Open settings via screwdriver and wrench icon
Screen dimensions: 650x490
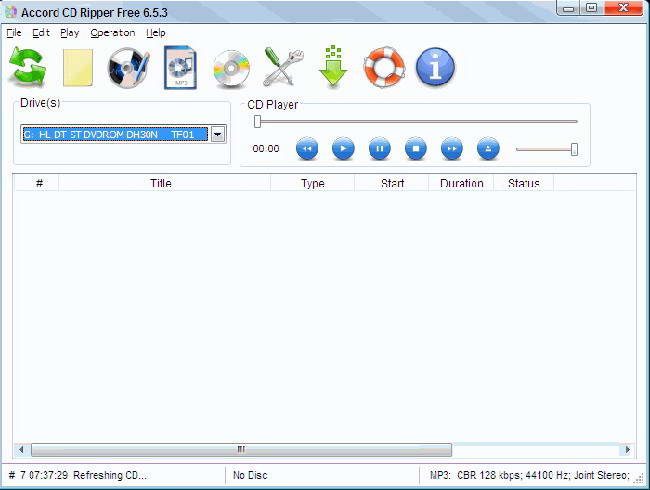(284, 66)
